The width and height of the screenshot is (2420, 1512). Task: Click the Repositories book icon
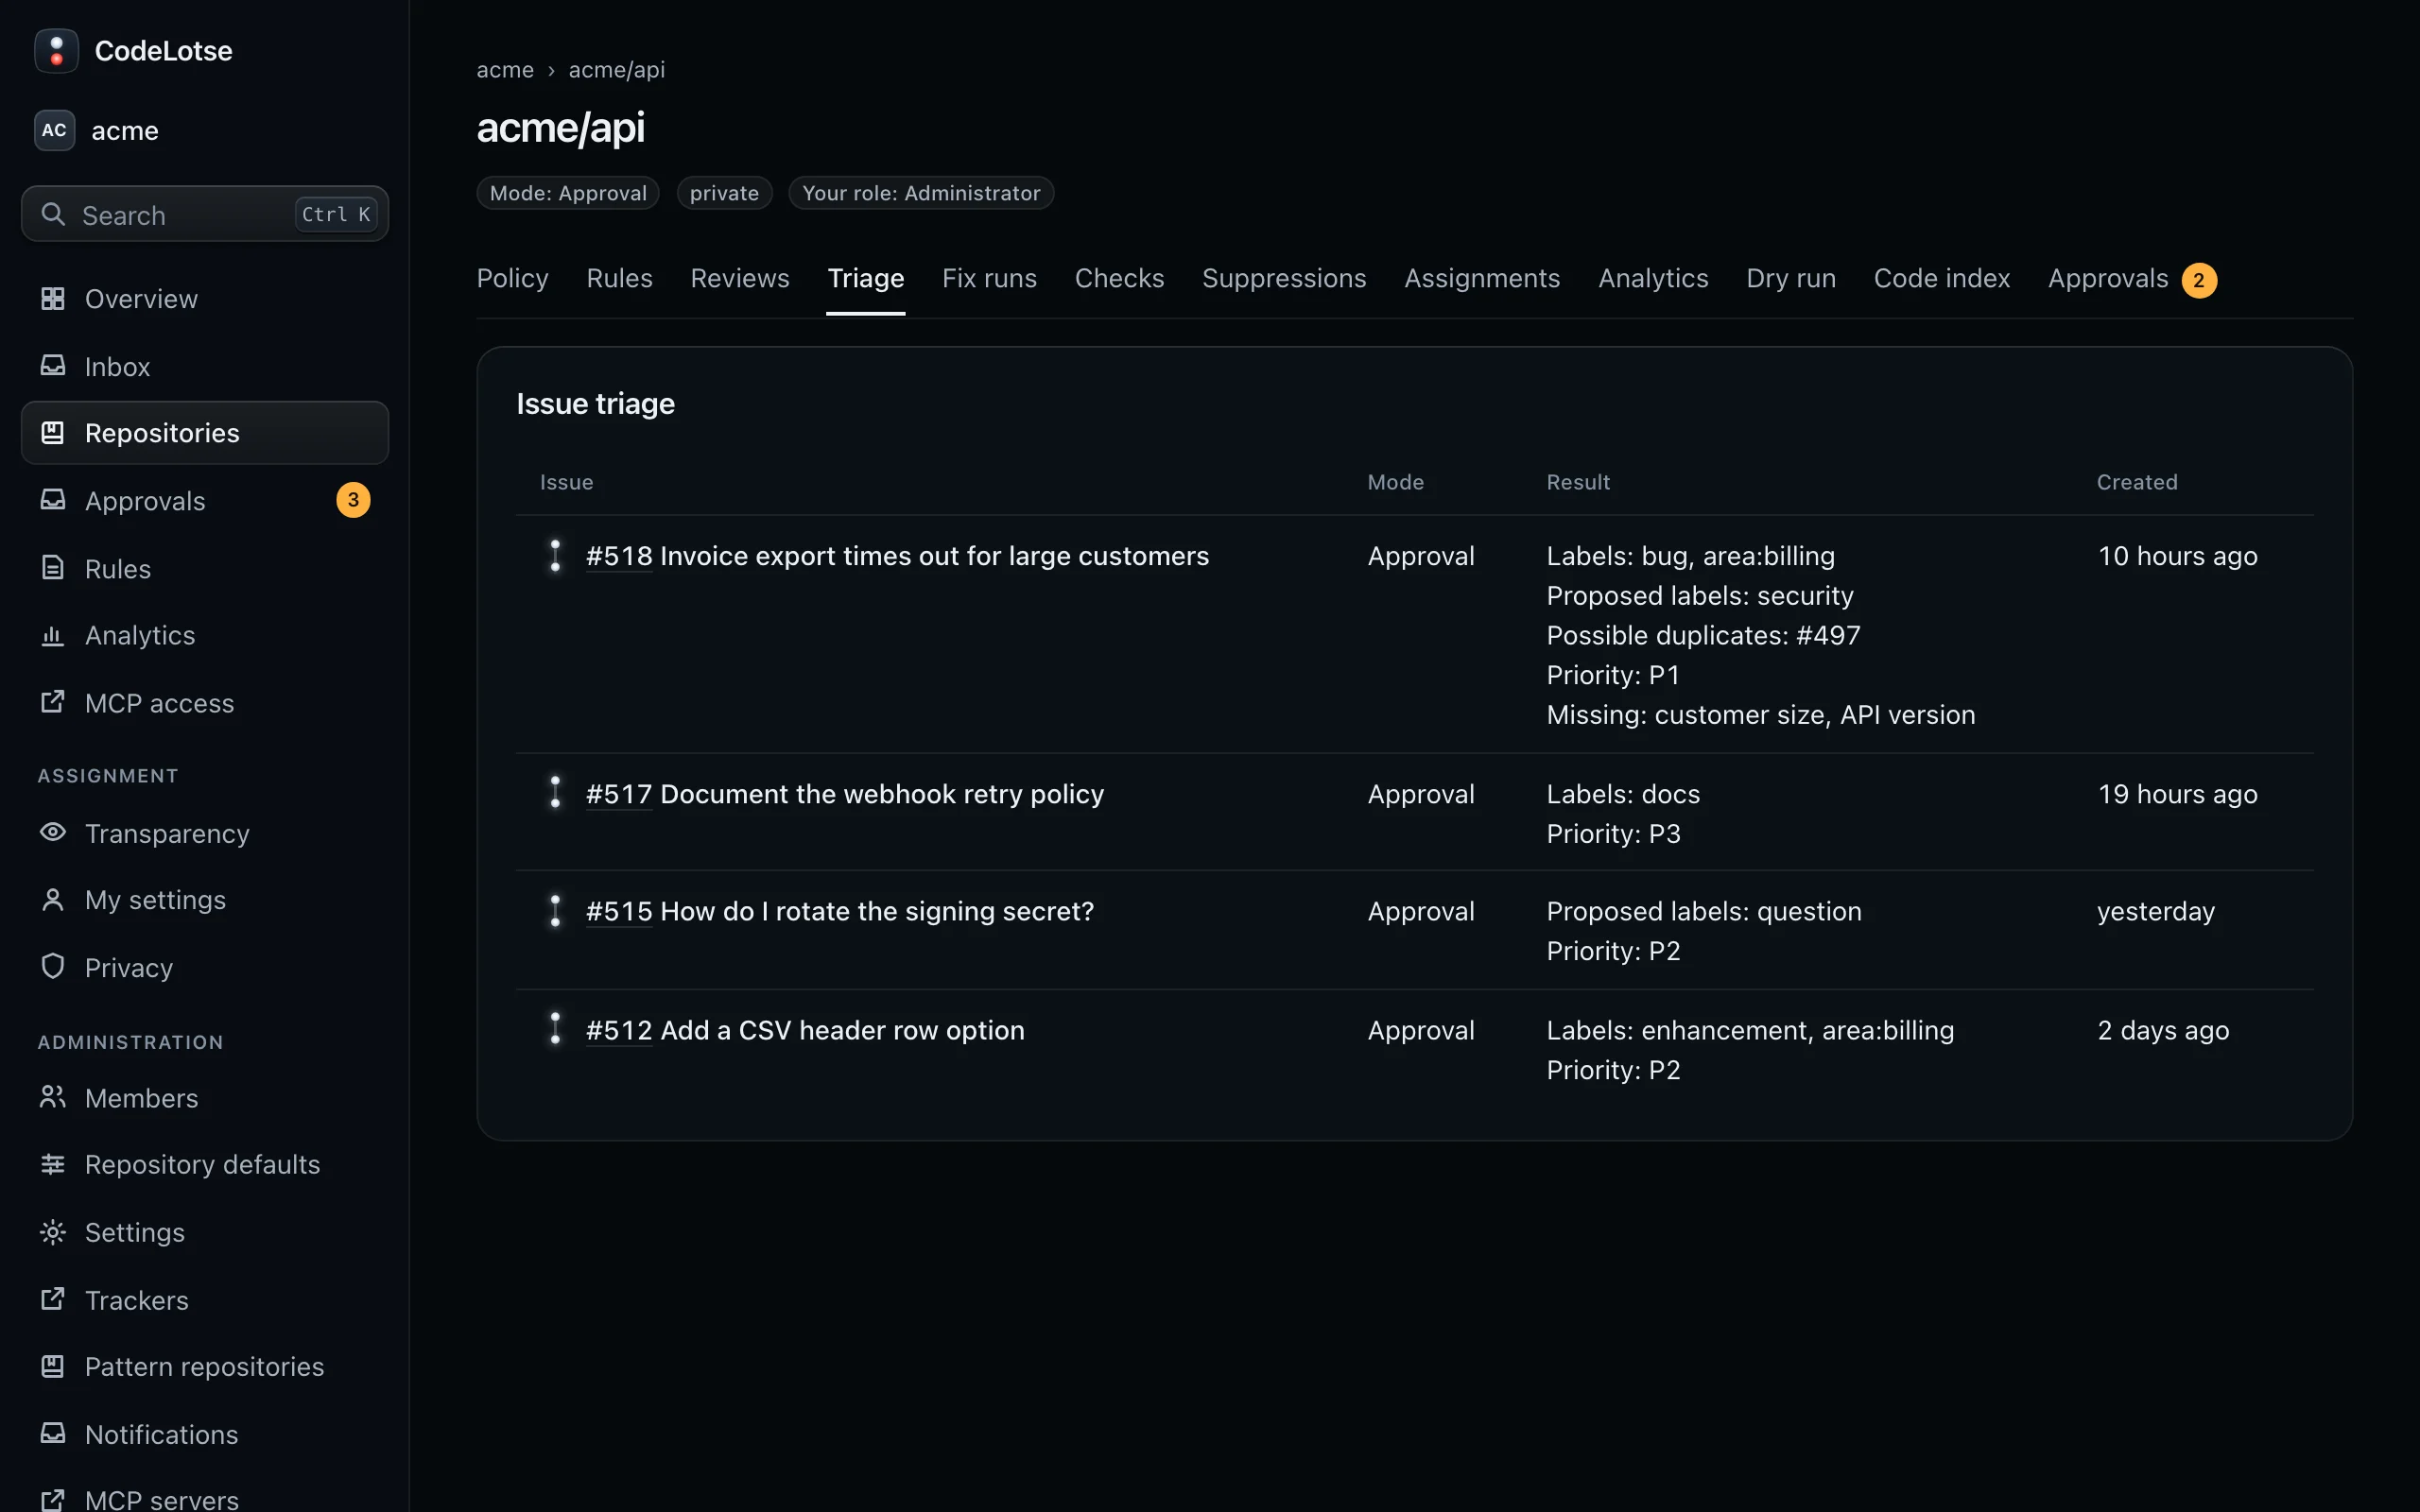pyautogui.click(x=53, y=432)
